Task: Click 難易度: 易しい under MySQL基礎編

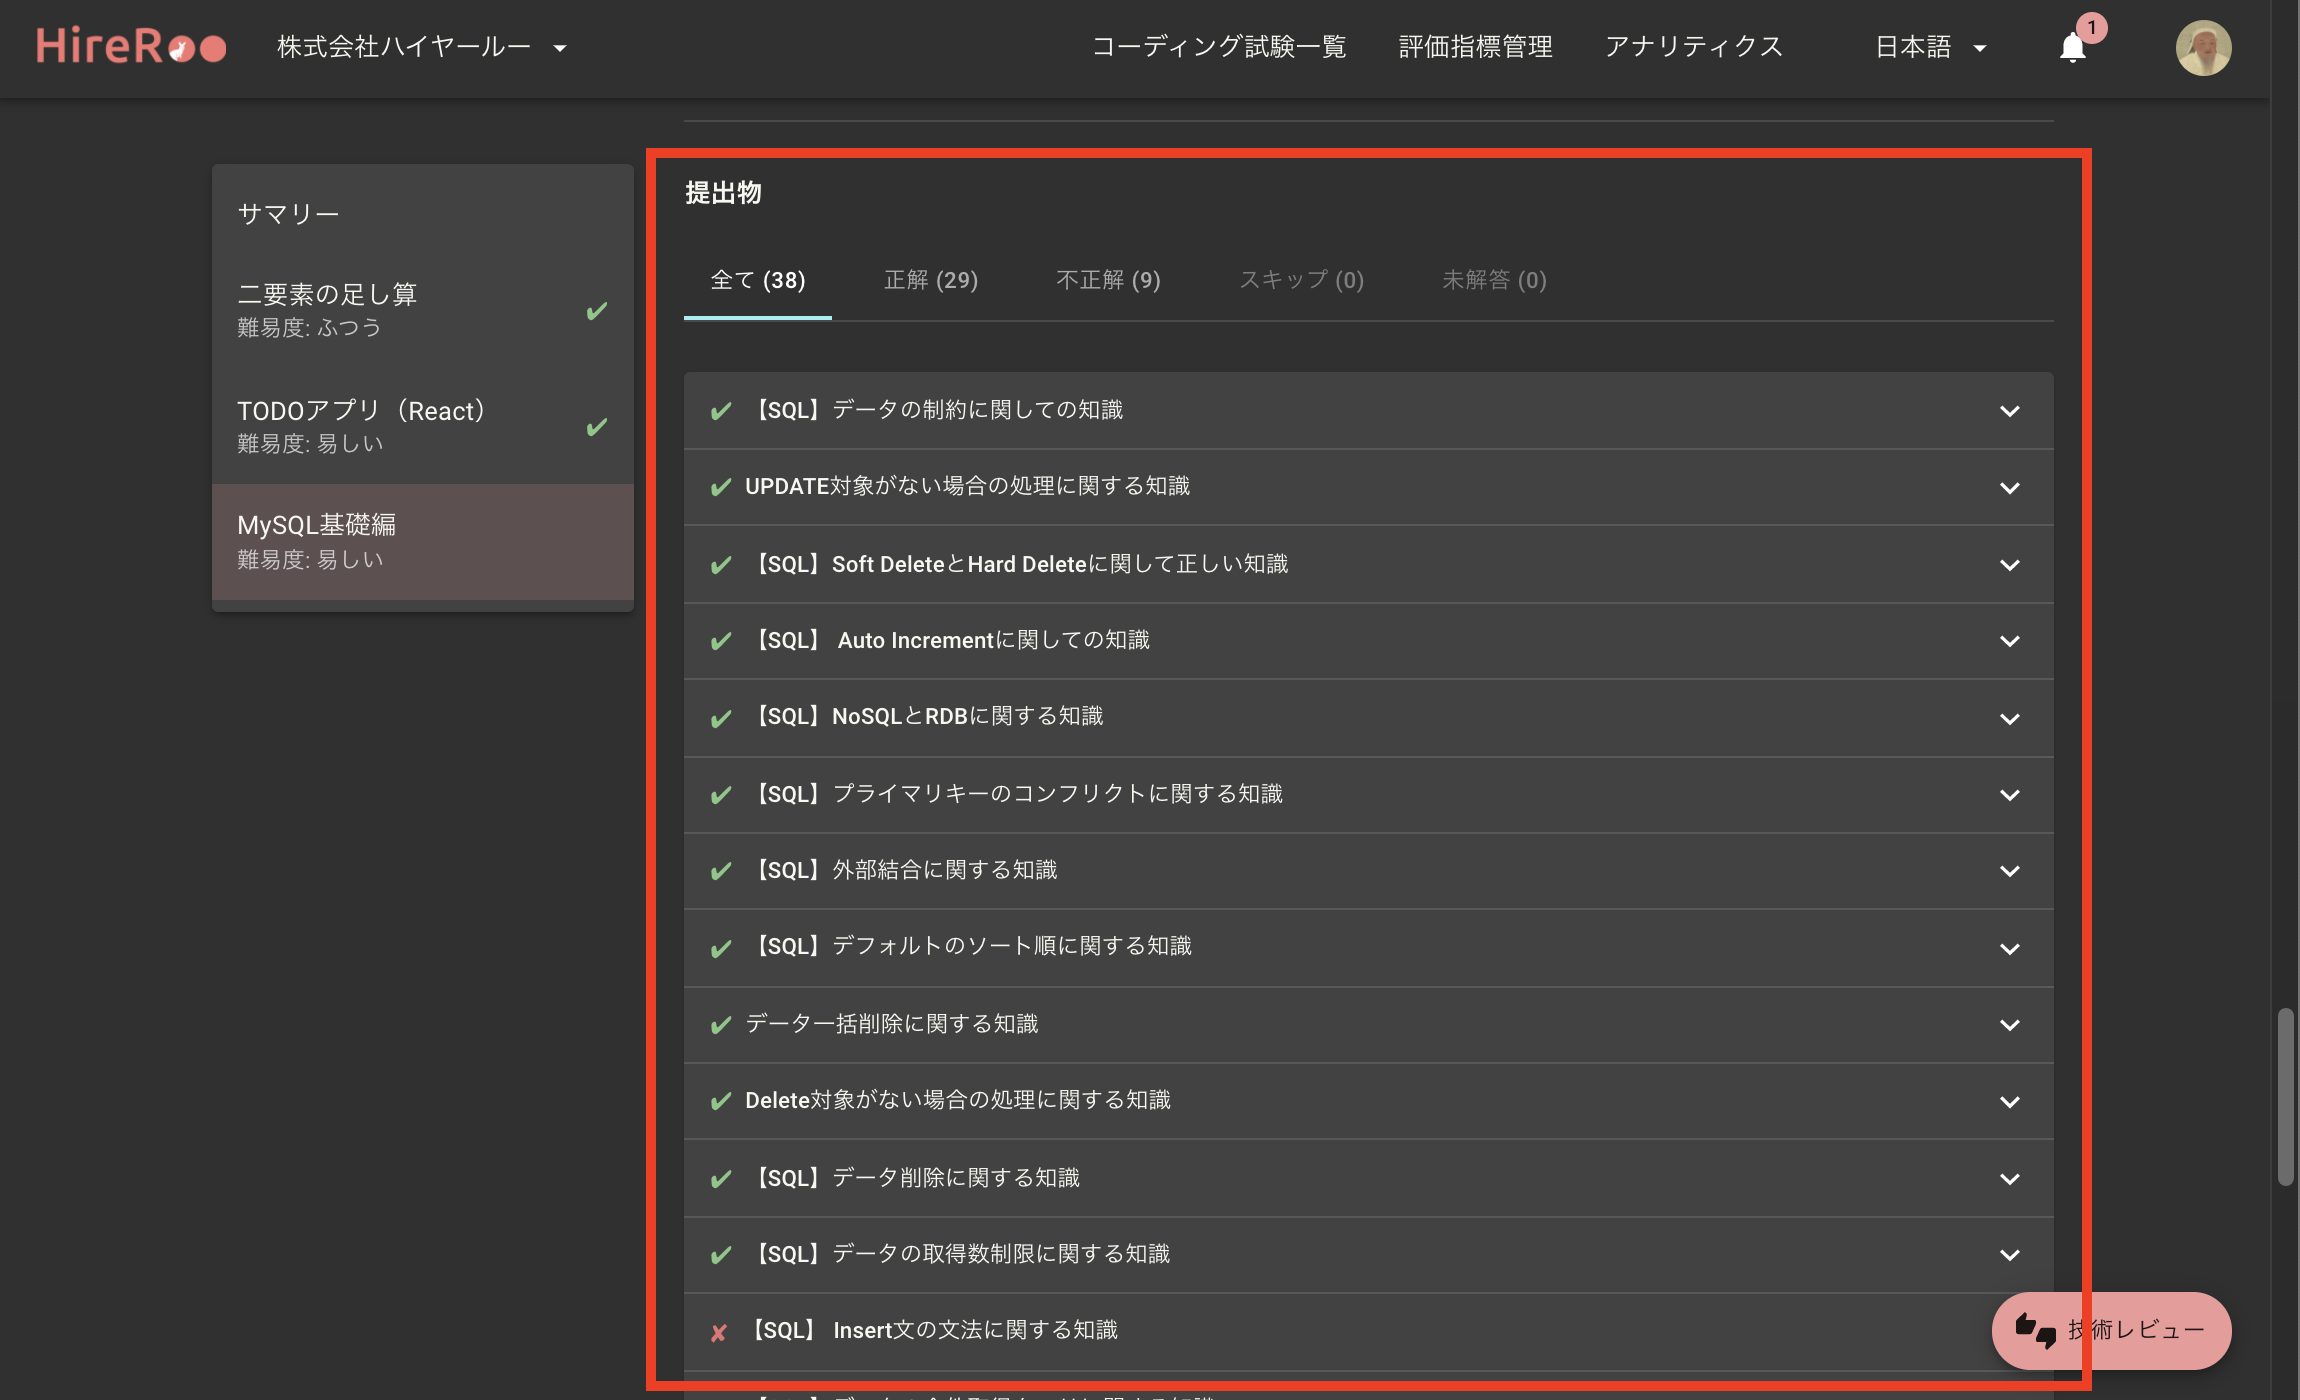Action: (x=310, y=560)
